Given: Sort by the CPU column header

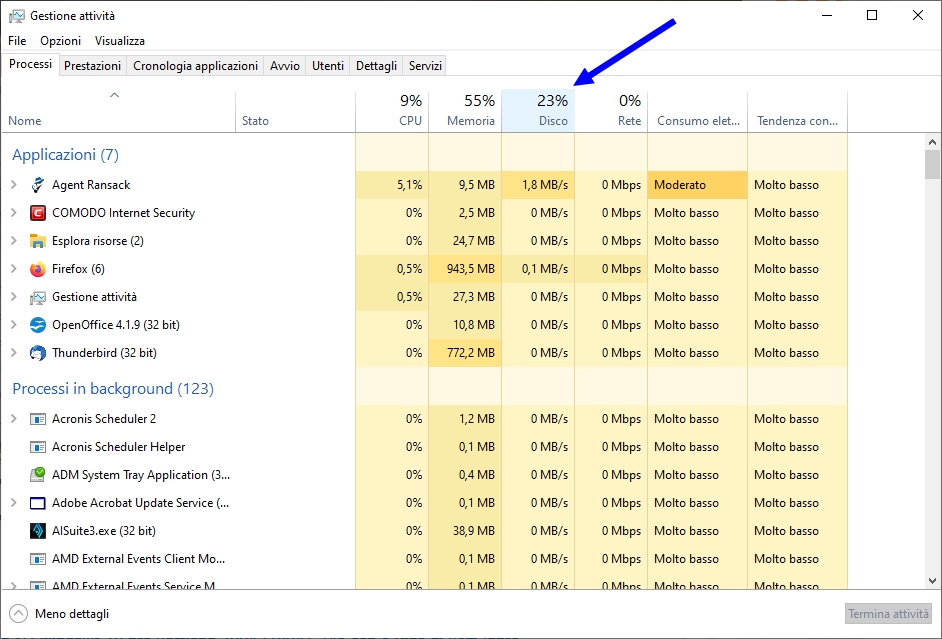Looking at the screenshot, I should pyautogui.click(x=392, y=112).
